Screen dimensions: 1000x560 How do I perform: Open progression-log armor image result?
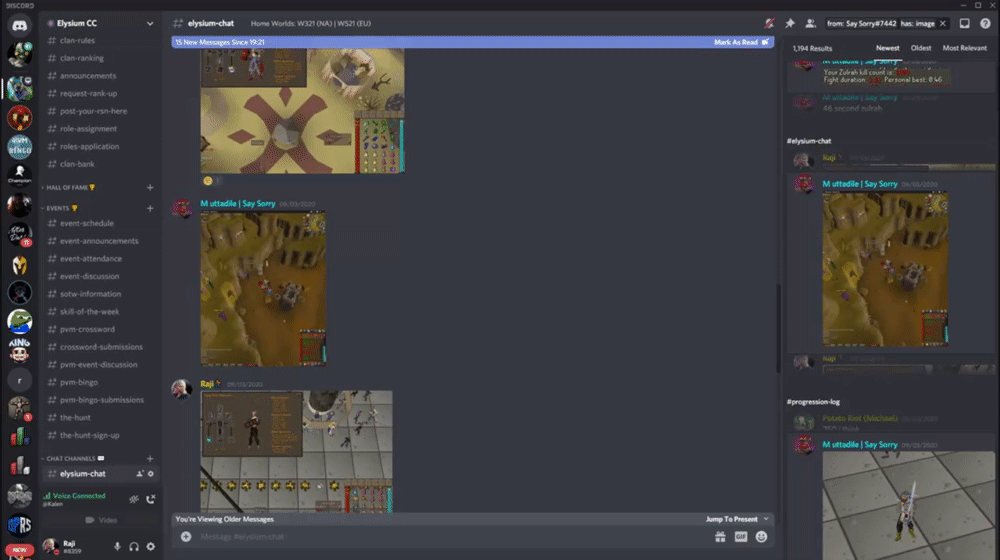click(x=908, y=505)
